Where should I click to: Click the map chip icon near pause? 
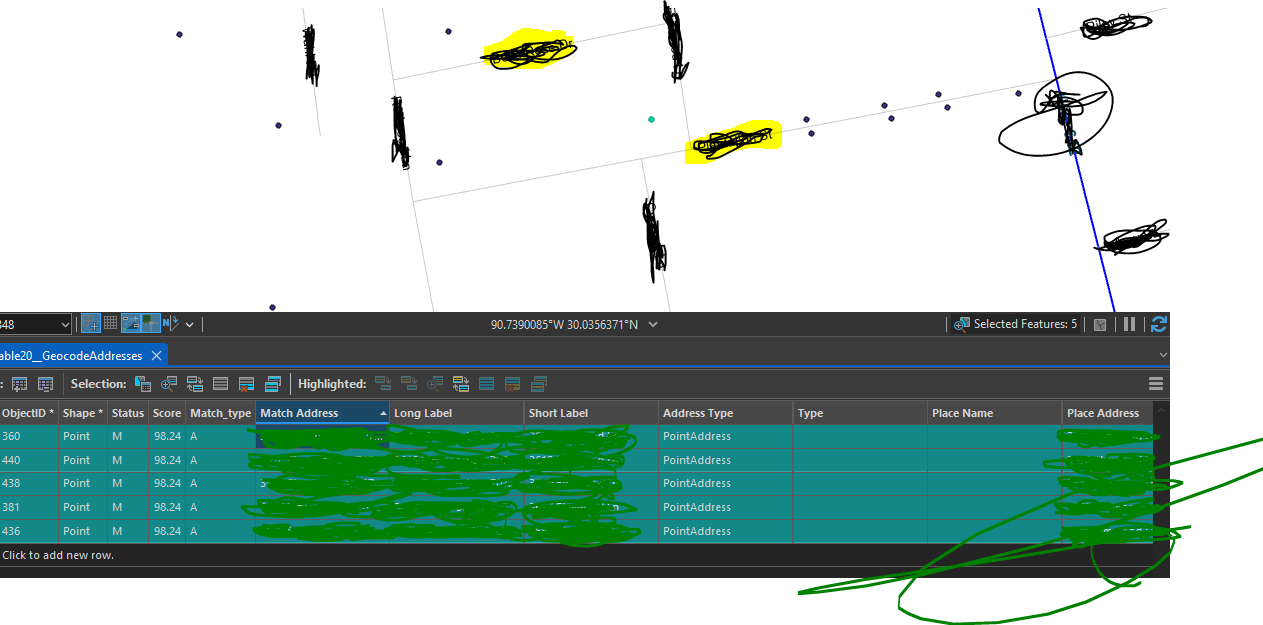1100,324
